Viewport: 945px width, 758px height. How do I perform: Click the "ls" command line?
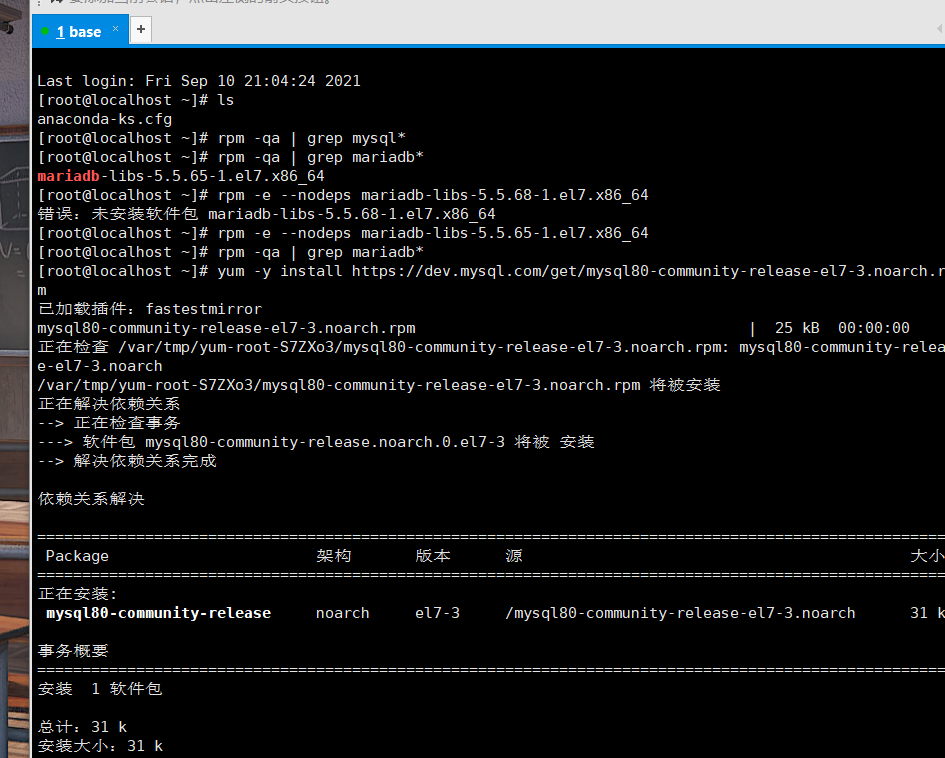(136, 100)
